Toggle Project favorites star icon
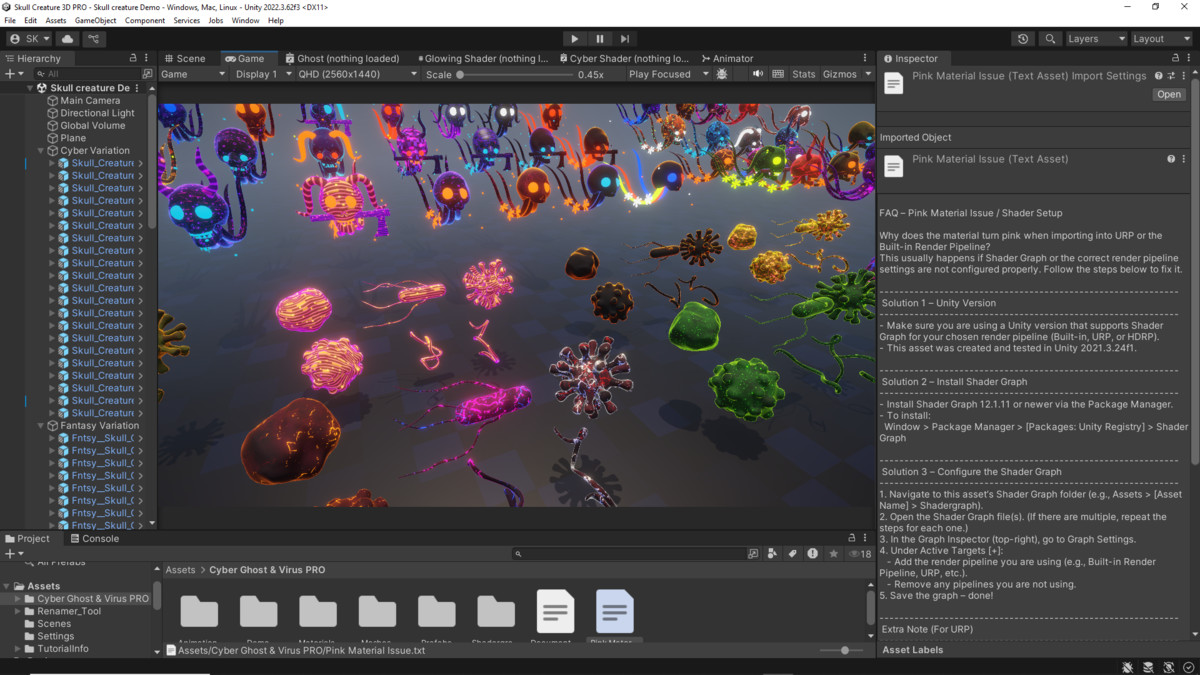Image resolution: width=1200 pixels, height=675 pixels. (x=833, y=553)
